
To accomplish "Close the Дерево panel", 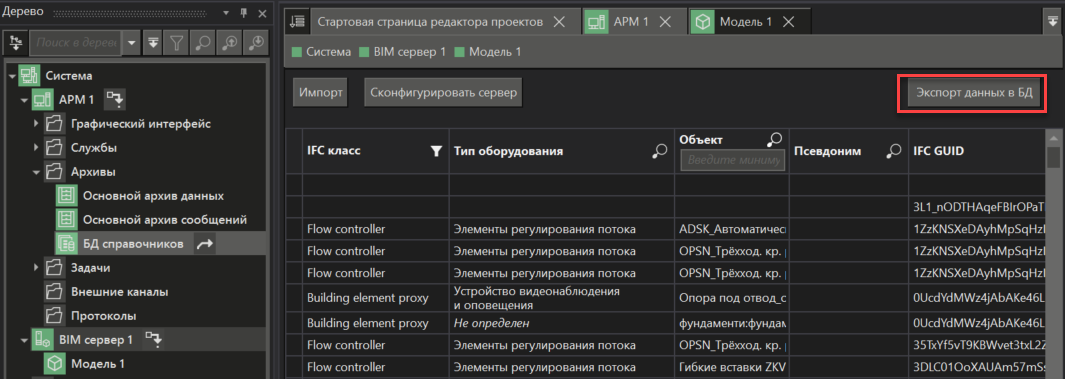I will [261, 12].
